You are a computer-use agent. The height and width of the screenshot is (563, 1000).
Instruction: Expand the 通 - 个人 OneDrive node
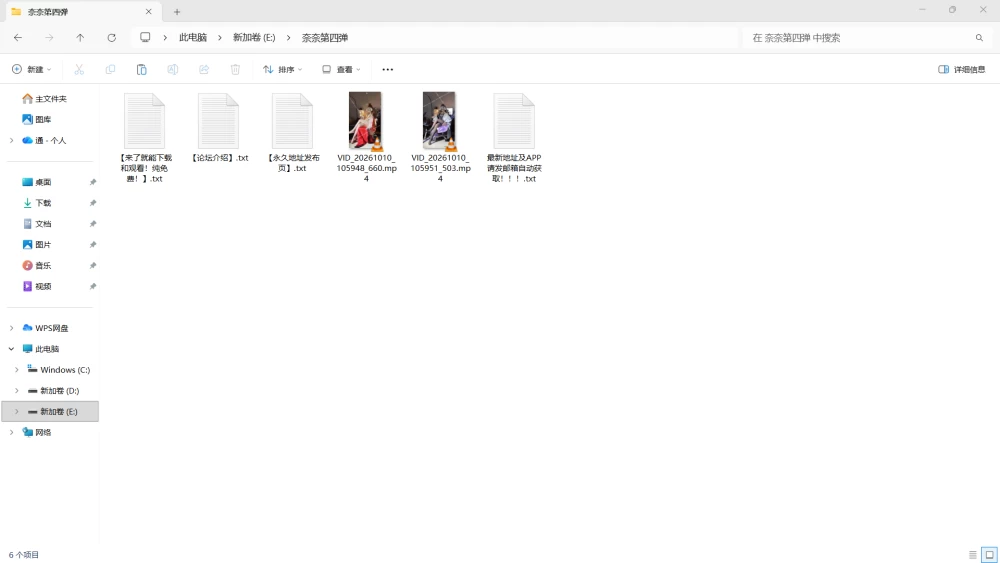pyautogui.click(x=11, y=140)
